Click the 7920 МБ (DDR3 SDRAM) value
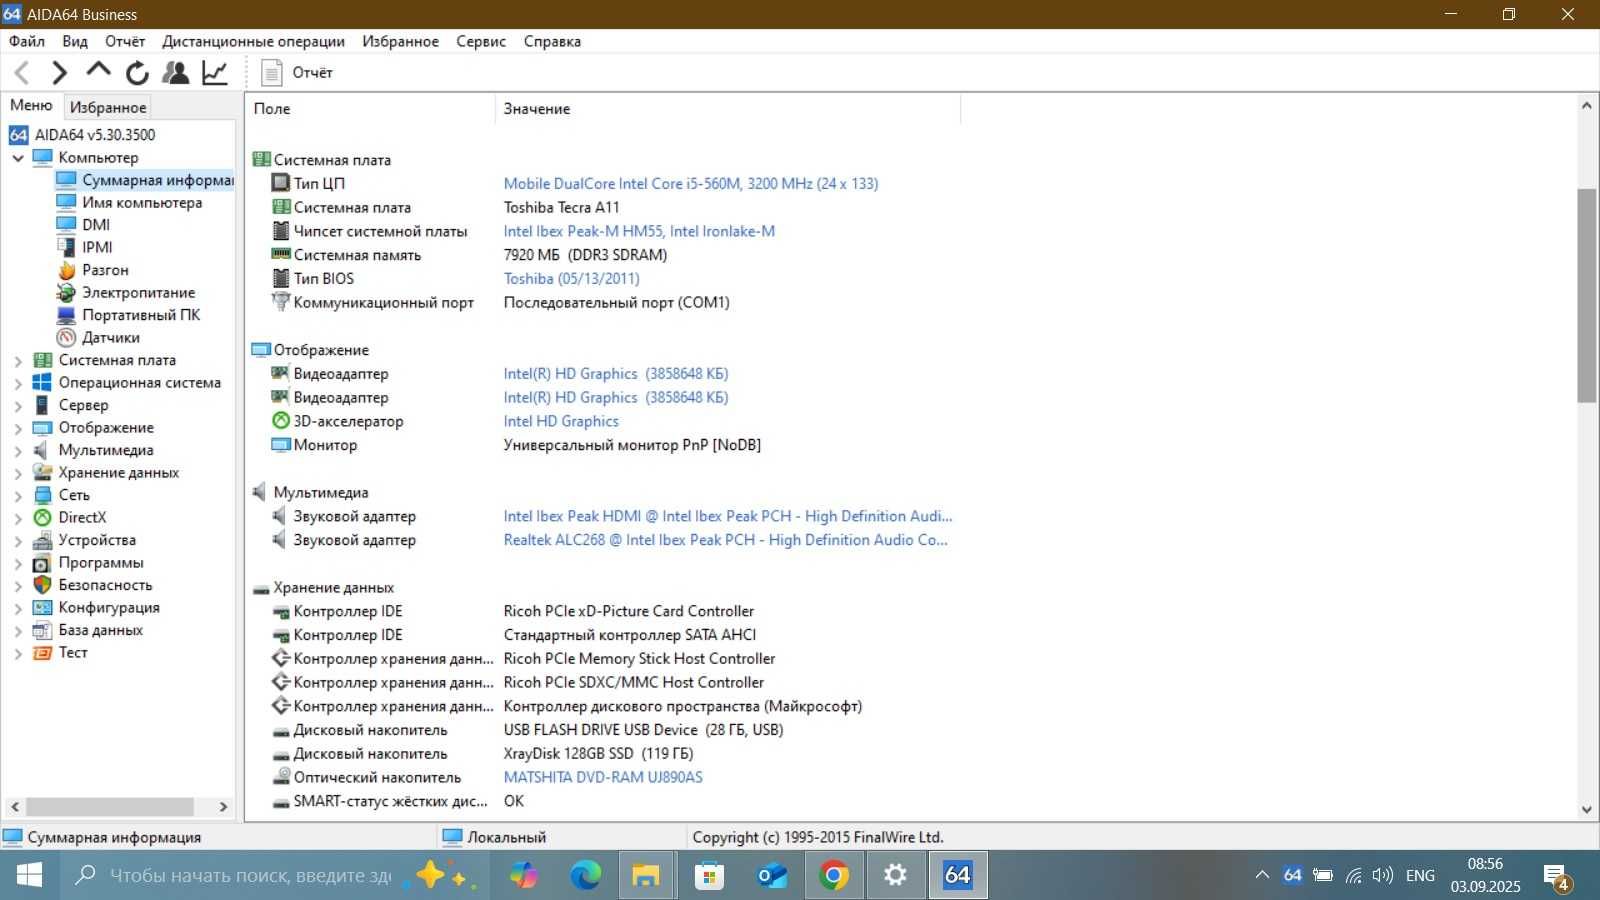The height and width of the screenshot is (900, 1600). 585,255
